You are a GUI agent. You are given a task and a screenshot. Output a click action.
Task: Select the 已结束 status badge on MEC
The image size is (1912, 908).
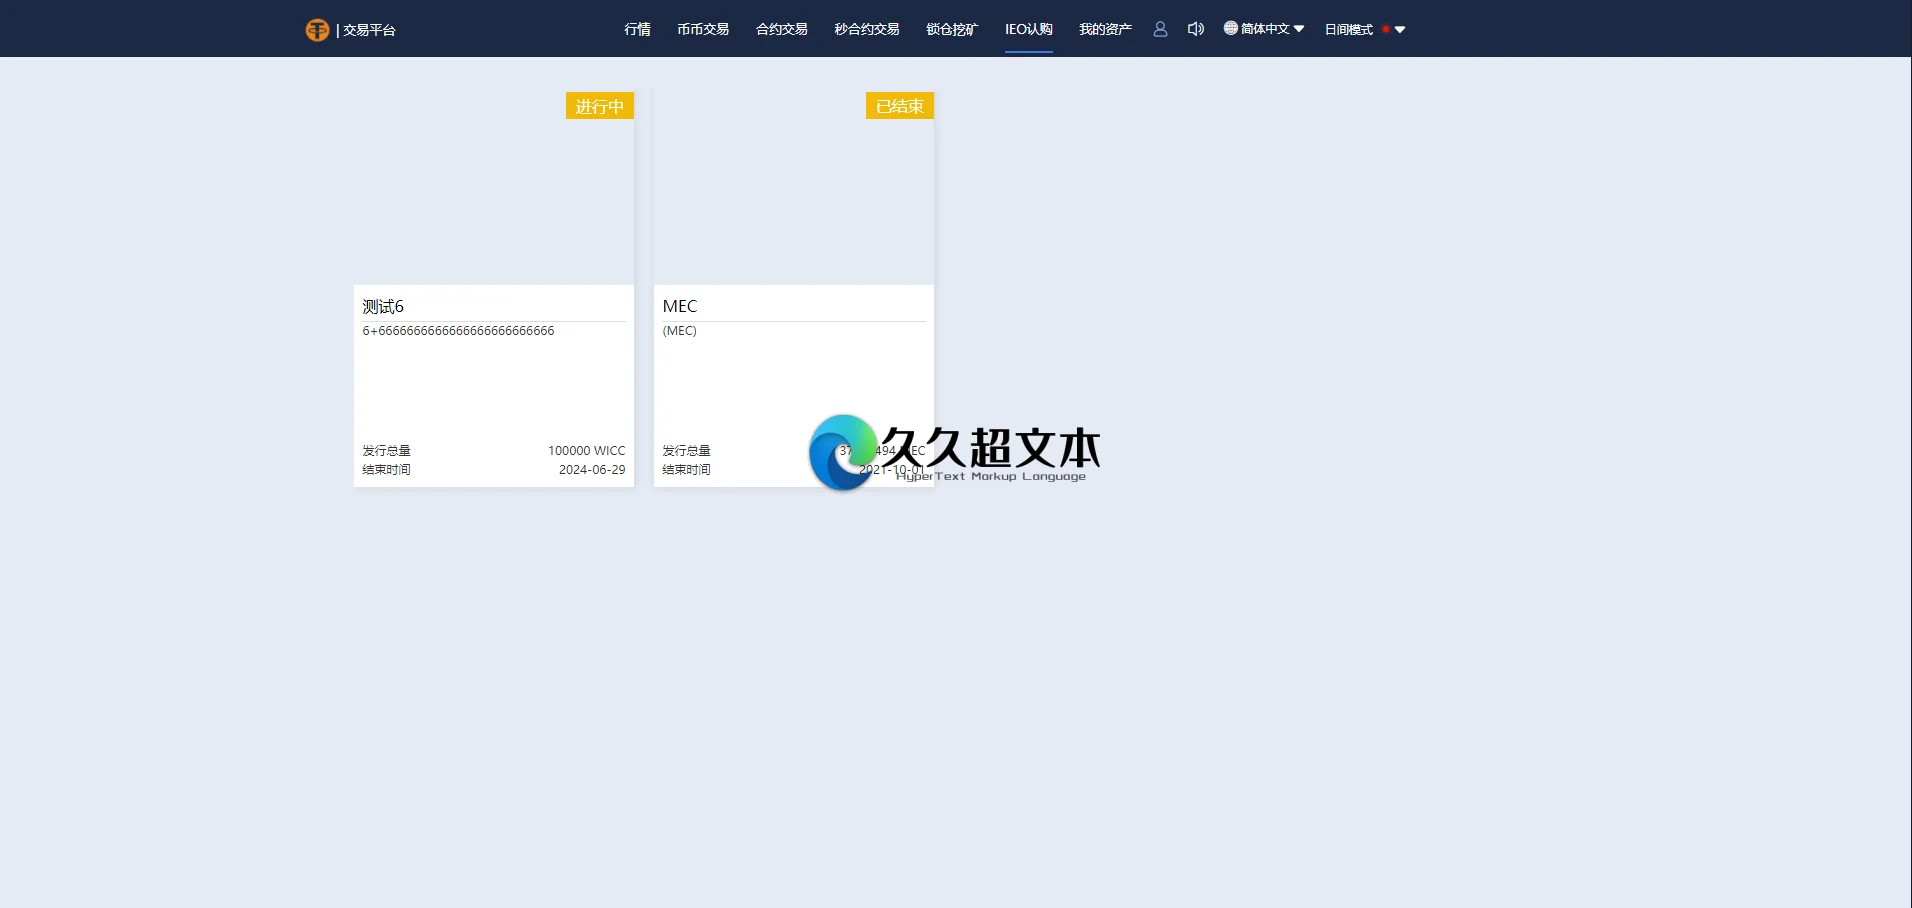pyautogui.click(x=898, y=105)
